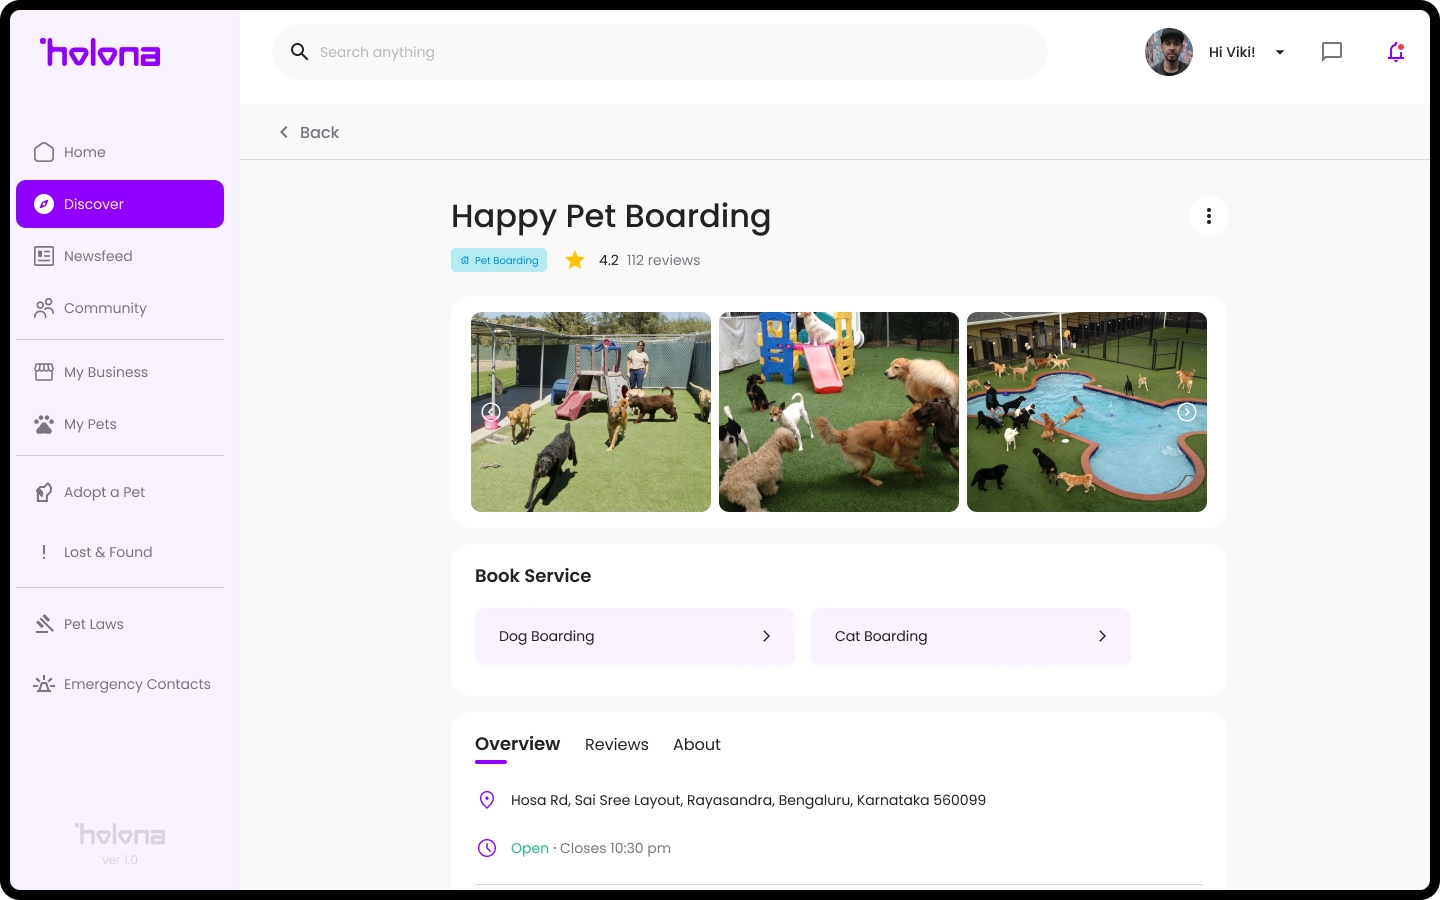Select Discover in sidebar
Viewport: 1440px width, 900px height.
coord(120,204)
